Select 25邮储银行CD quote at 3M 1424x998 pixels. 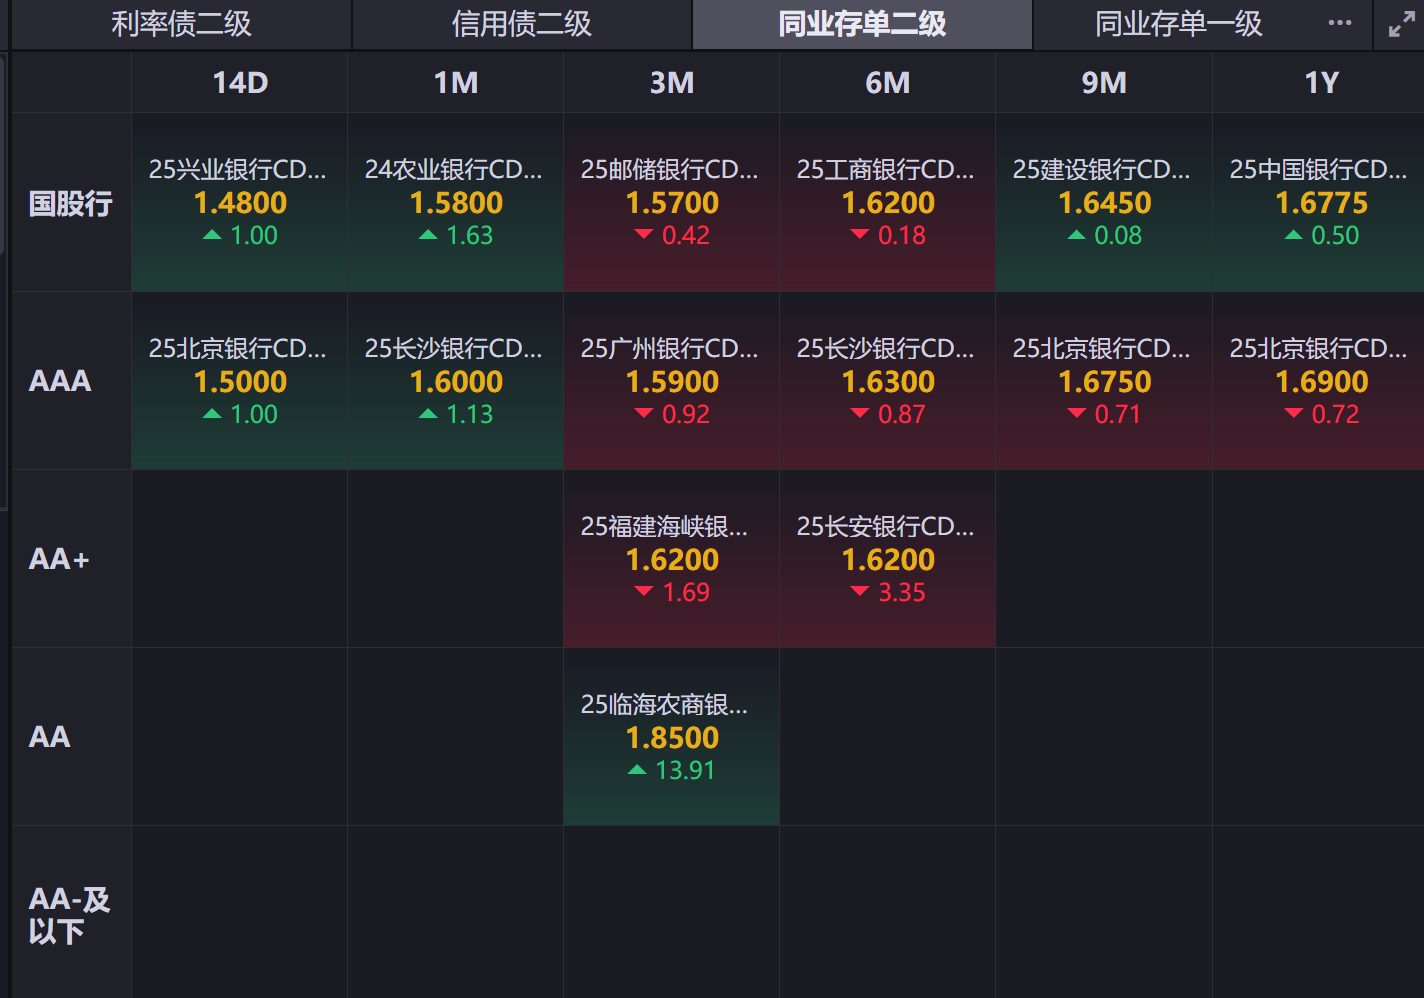pos(672,203)
